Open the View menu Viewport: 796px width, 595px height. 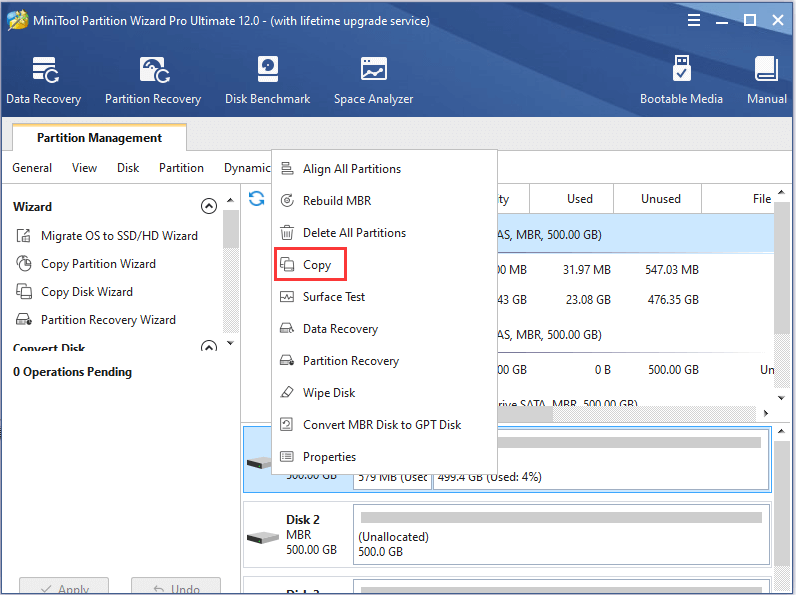pos(84,168)
